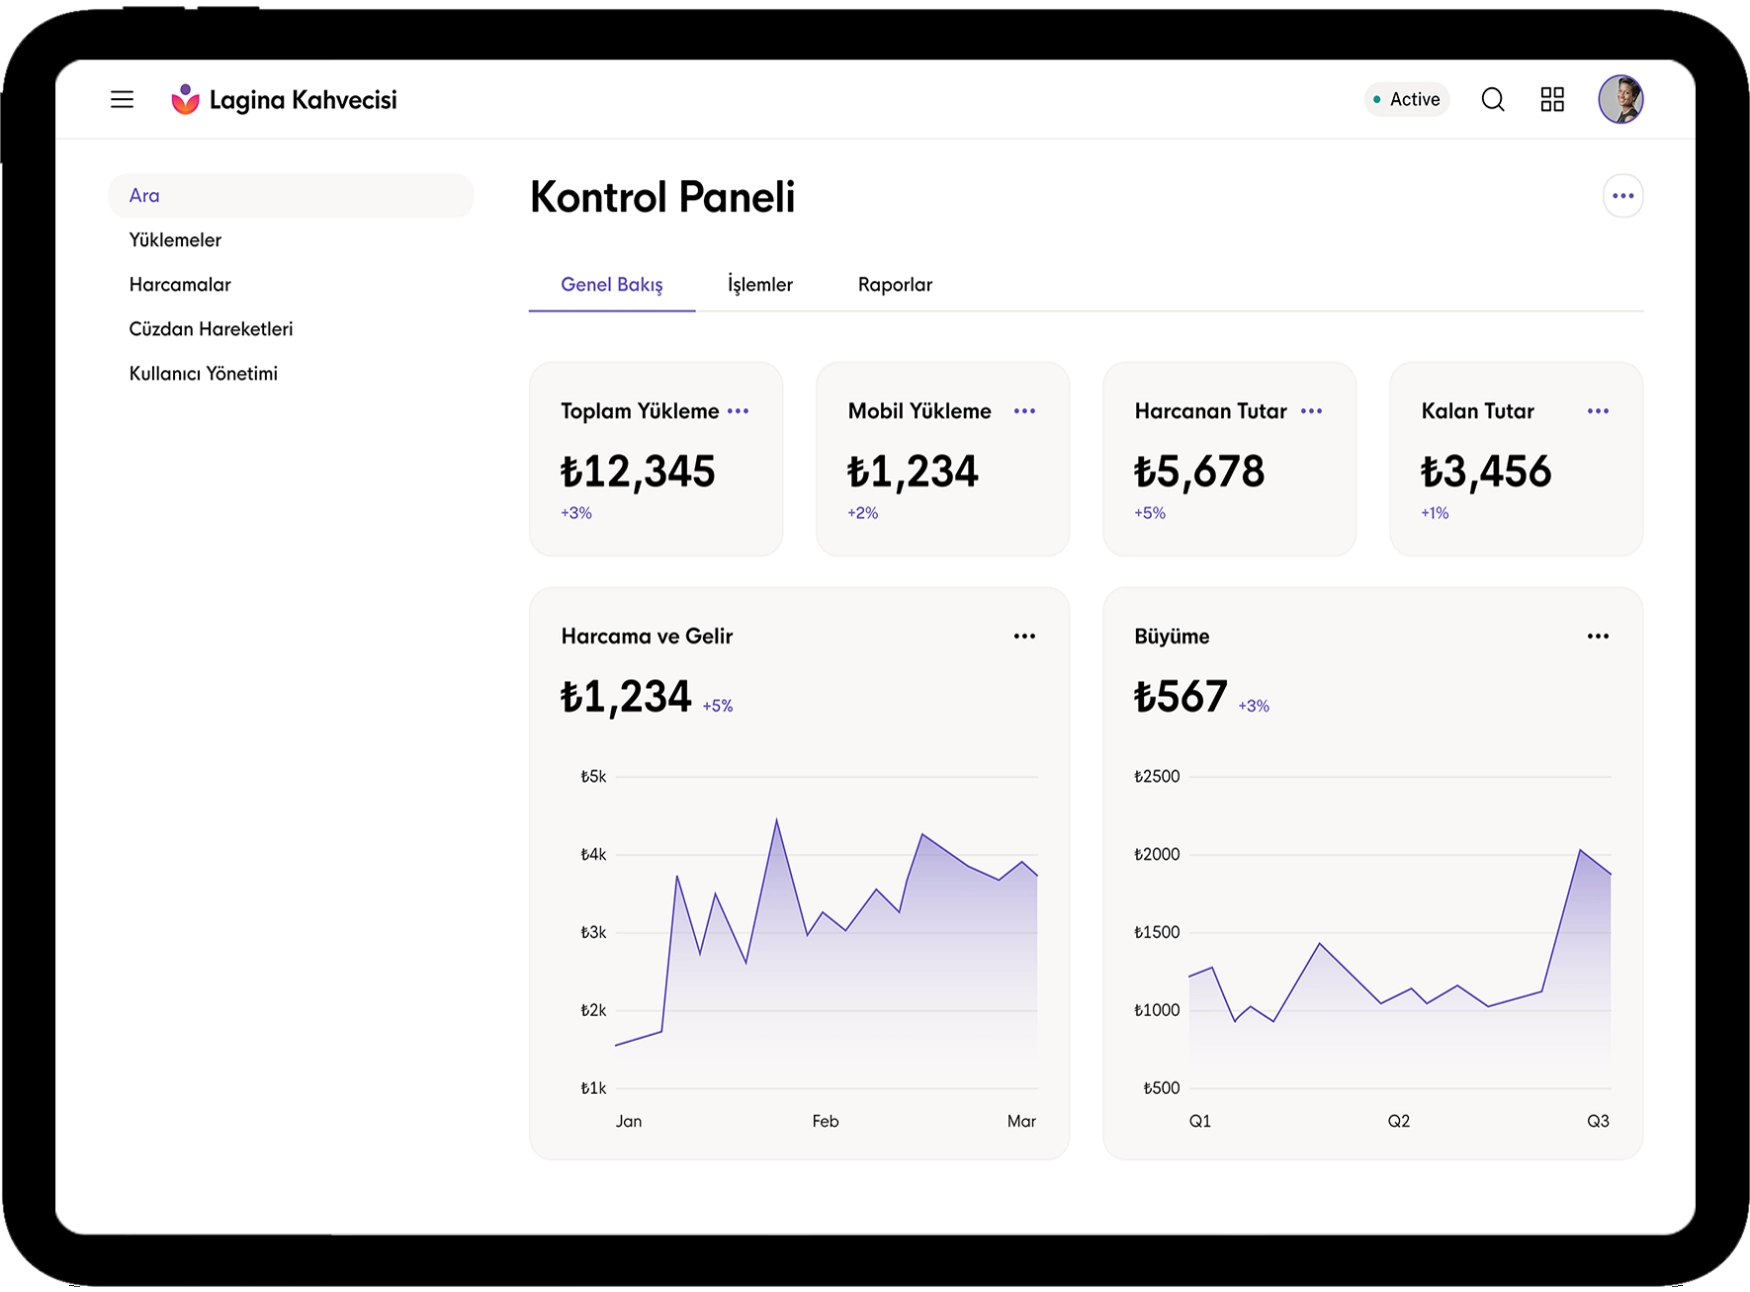Open the search magnifier icon
Screen dimensions: 1750x1292
tap(1492, 99)
